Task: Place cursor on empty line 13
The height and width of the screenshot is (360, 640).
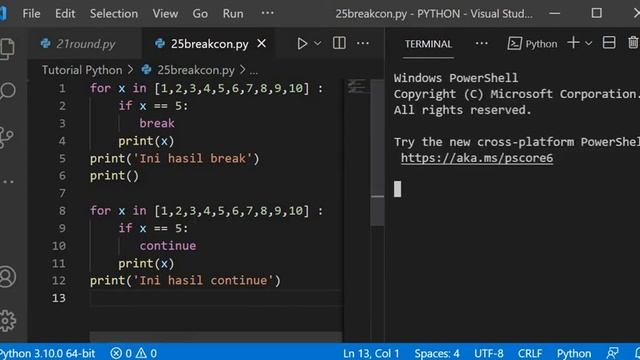Action: 216,298
